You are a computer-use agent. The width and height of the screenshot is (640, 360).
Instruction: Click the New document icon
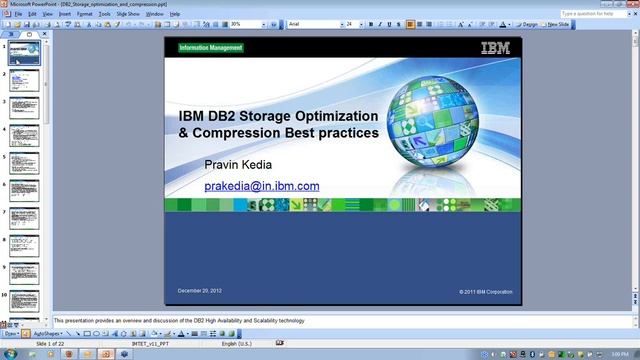pyautogui.click(x=8, y=24)
